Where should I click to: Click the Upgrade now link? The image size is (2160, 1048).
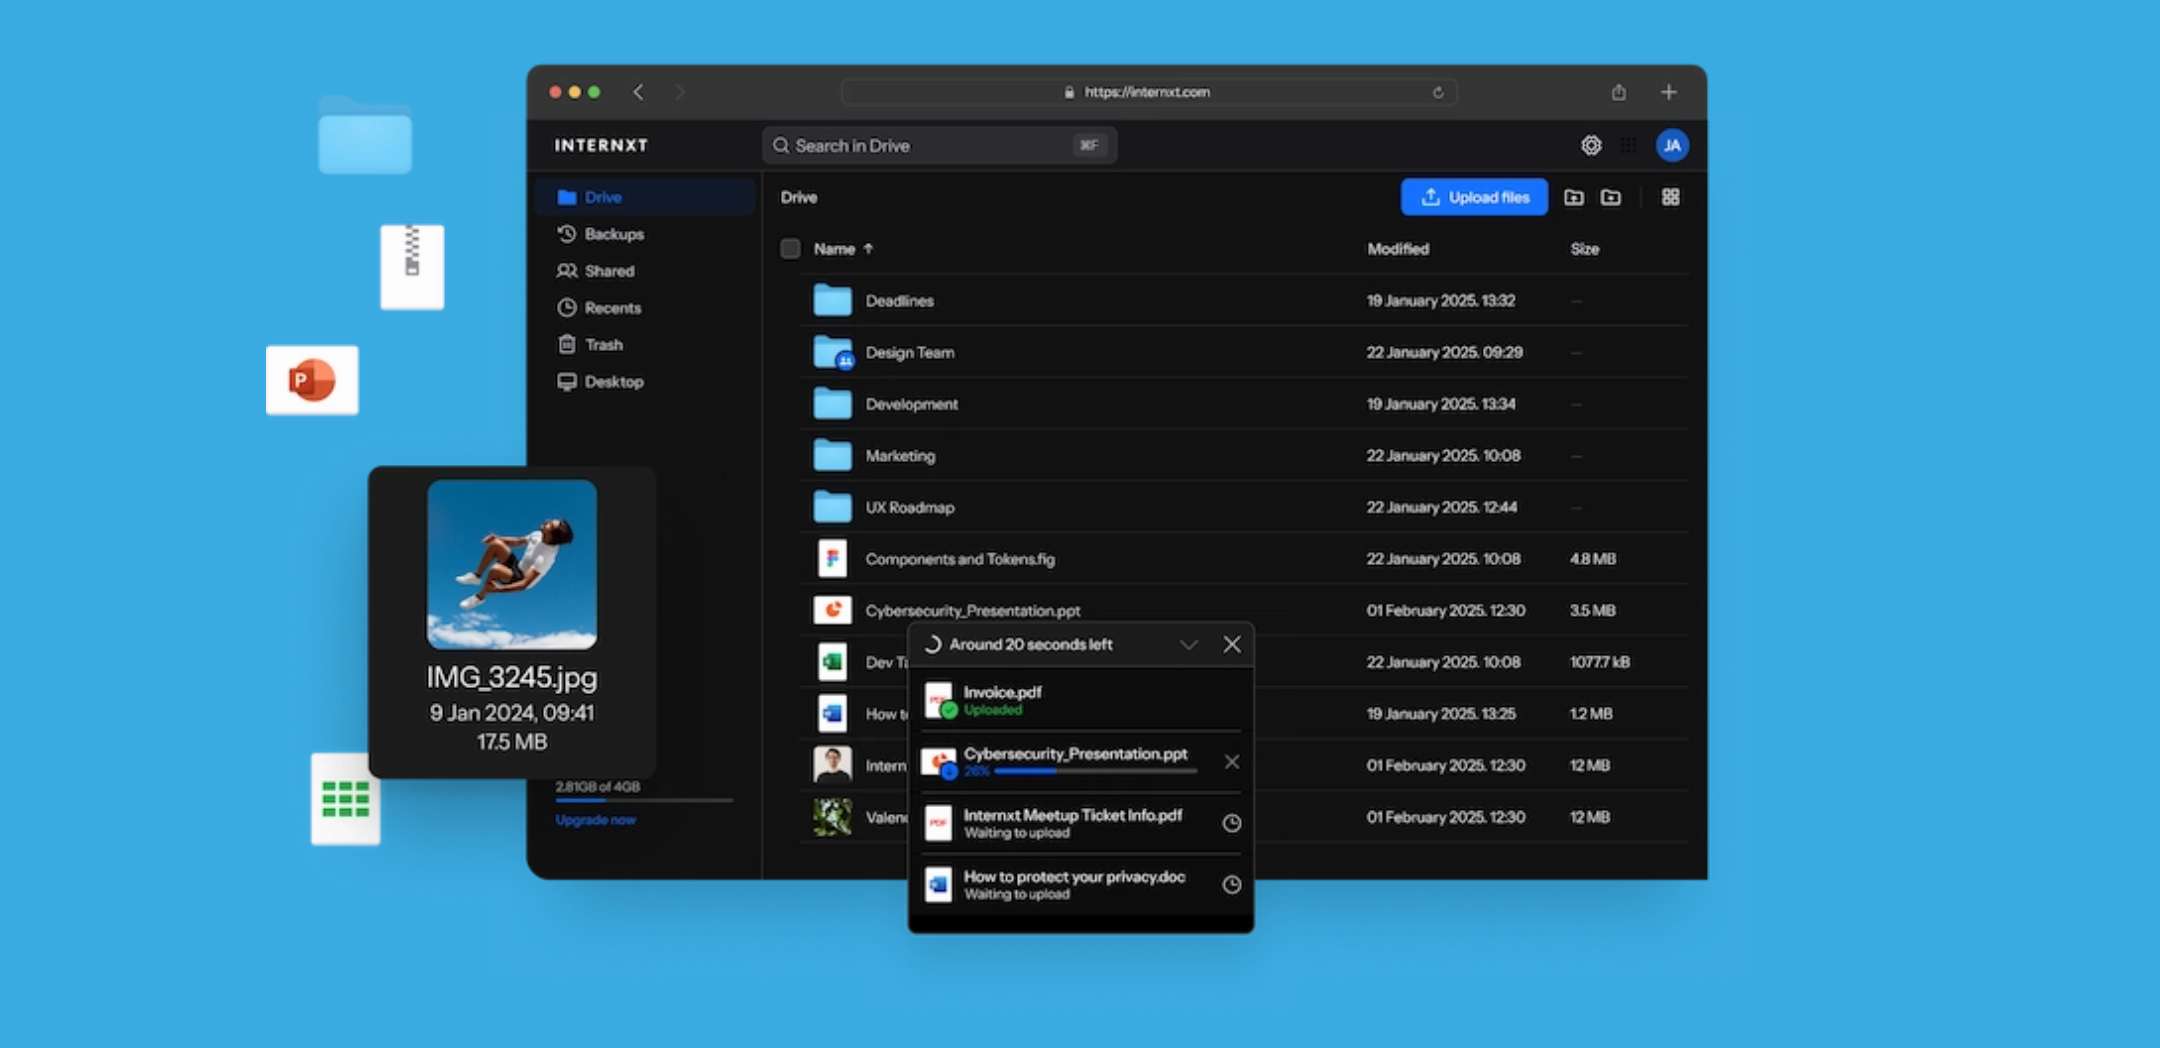pos(596,820)
